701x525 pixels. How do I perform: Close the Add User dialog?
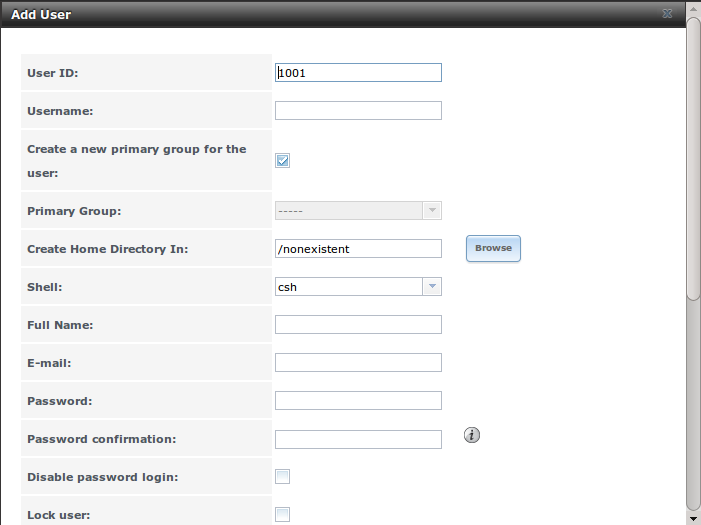click(666, 15)
